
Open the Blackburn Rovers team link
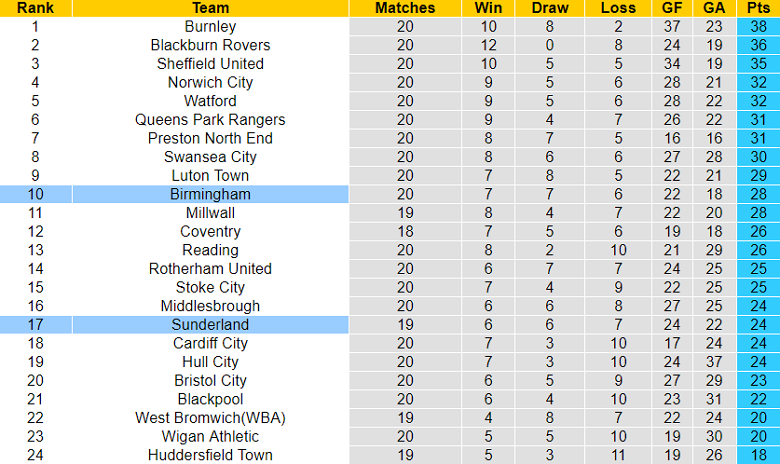[210, 45]
